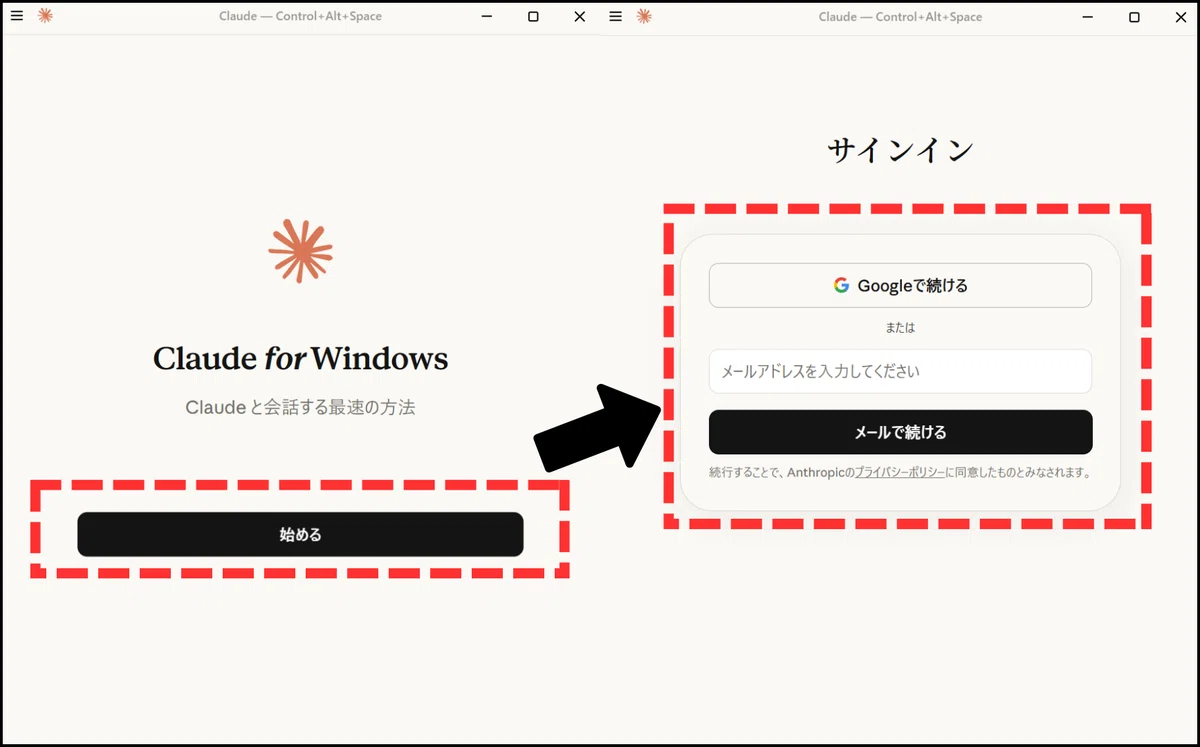This screenshot has height=747, width=1200.
Task: Minimize the right sign-in window
Action: 1087,17
